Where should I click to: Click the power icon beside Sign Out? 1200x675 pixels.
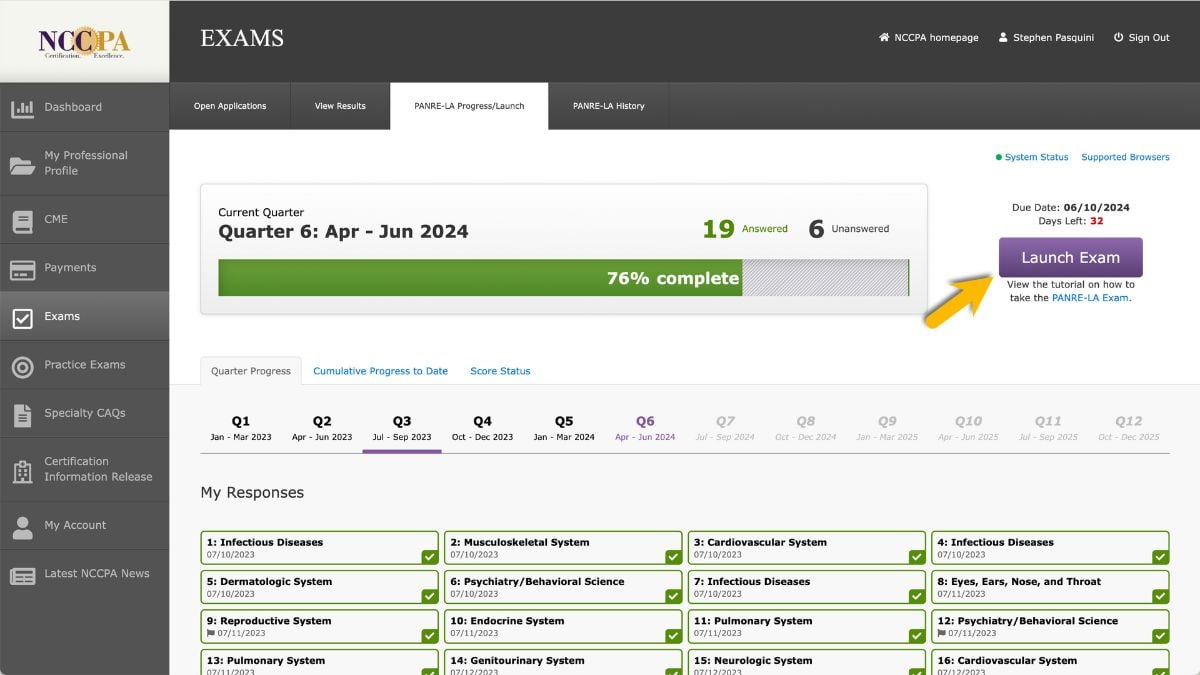pyautogui.click(x=1117, y=38)
